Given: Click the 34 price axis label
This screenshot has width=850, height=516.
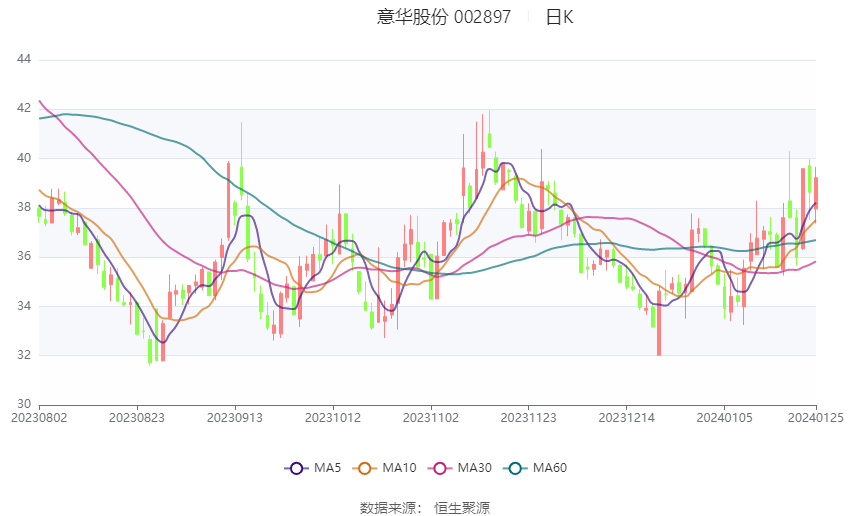Looking at the screenshot, I should 24,306.
